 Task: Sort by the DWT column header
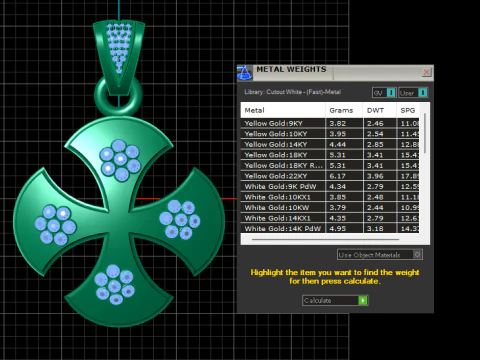click(379, 110)
